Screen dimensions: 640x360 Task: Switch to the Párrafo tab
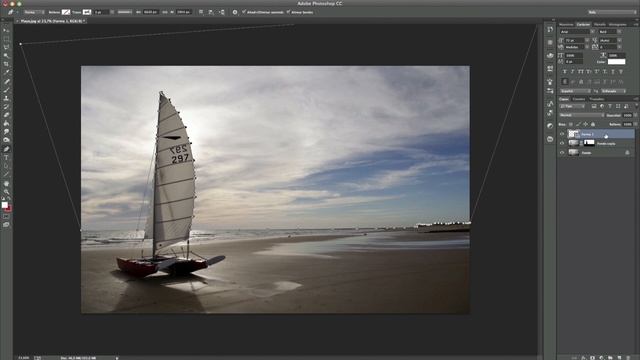click(600, 24)
